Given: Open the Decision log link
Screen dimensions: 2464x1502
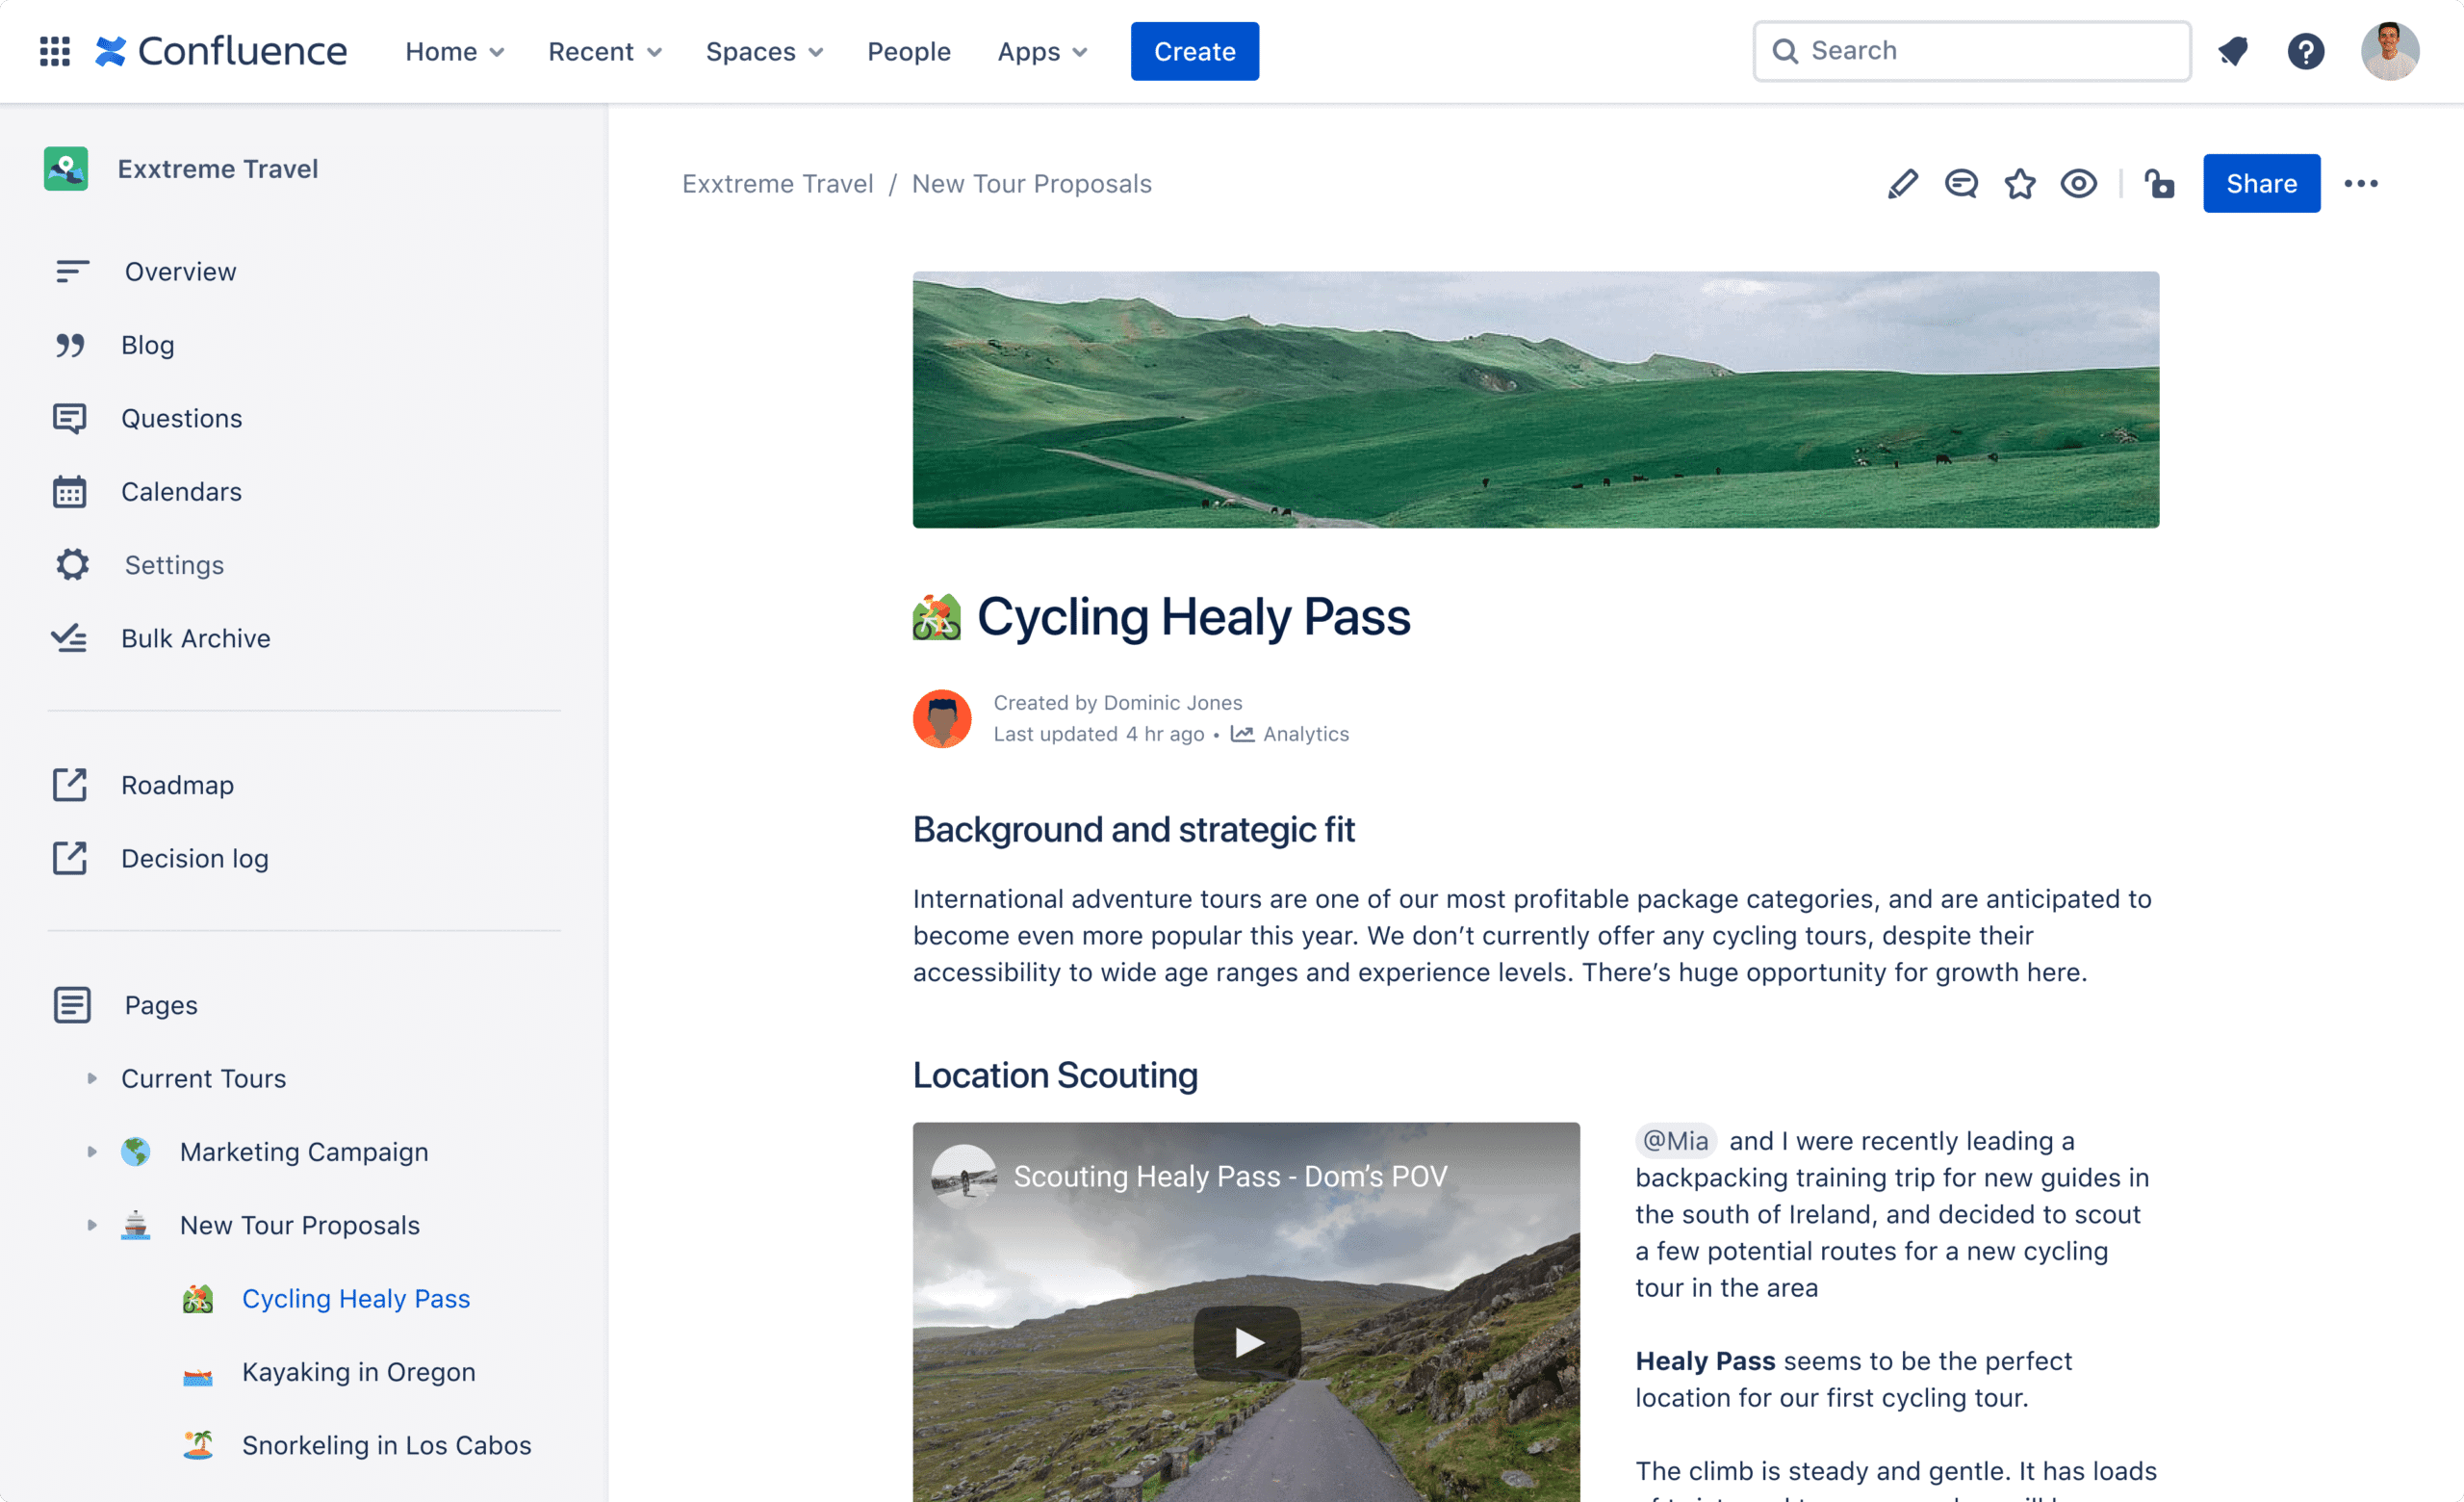Looking at the screenshot, I should tap(194, 858).
